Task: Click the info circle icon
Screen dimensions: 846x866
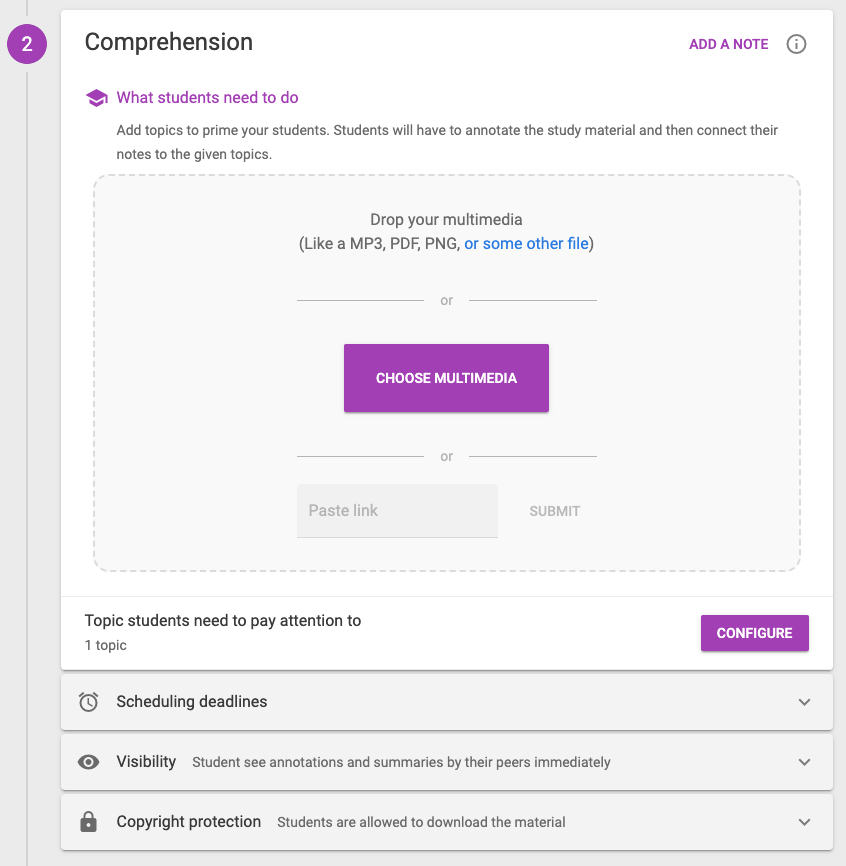Action: coord(796,44)
